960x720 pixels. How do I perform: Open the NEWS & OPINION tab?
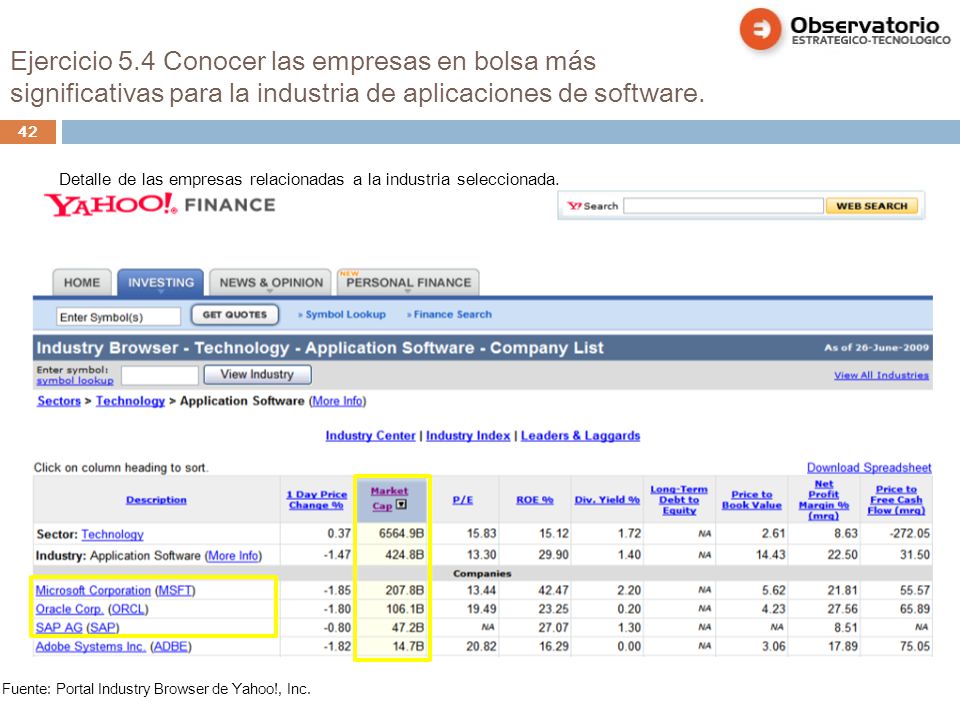[x=271, y=282]
